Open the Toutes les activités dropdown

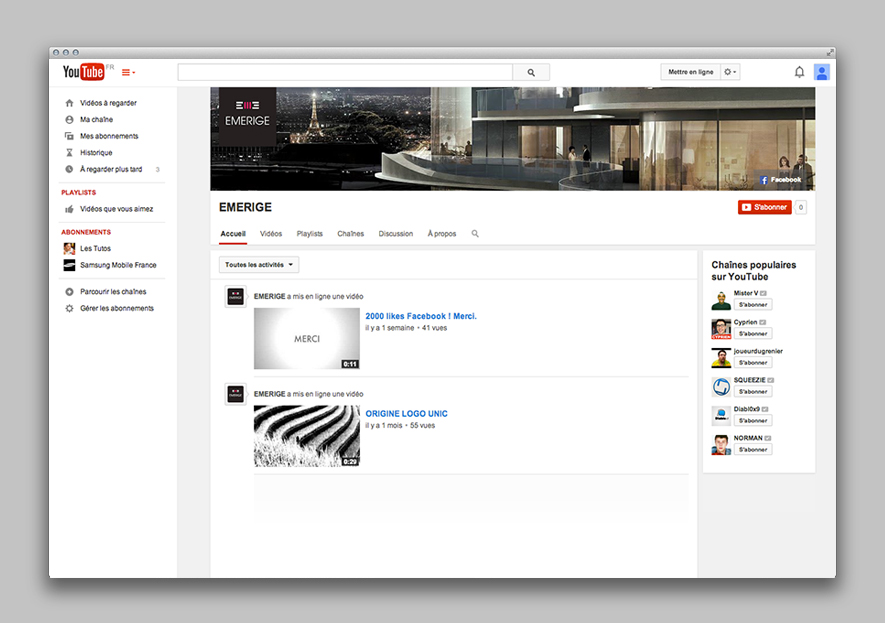(259, 265)
